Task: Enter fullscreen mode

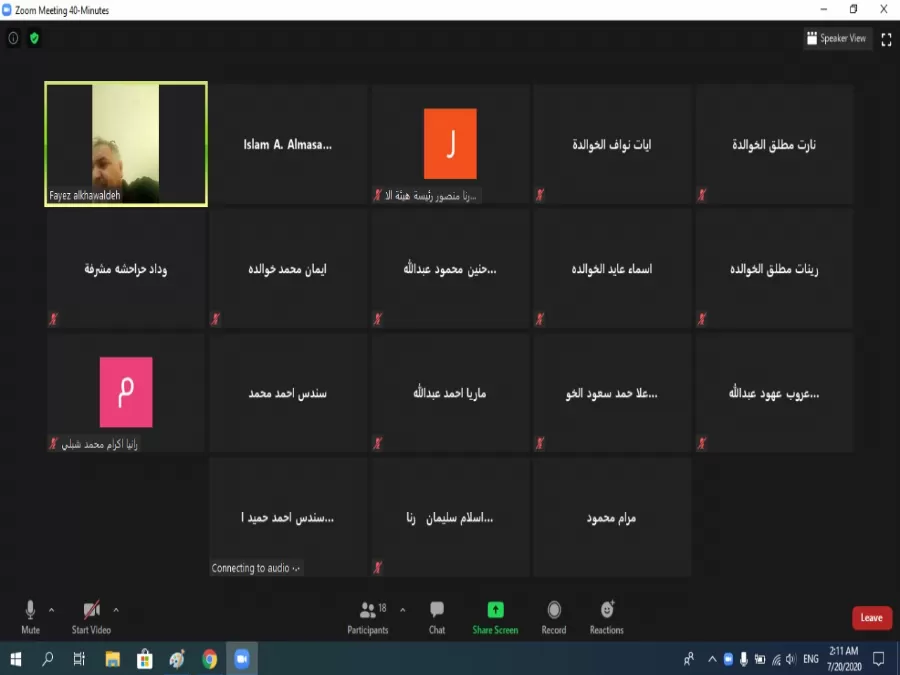Action: (887, 40)
